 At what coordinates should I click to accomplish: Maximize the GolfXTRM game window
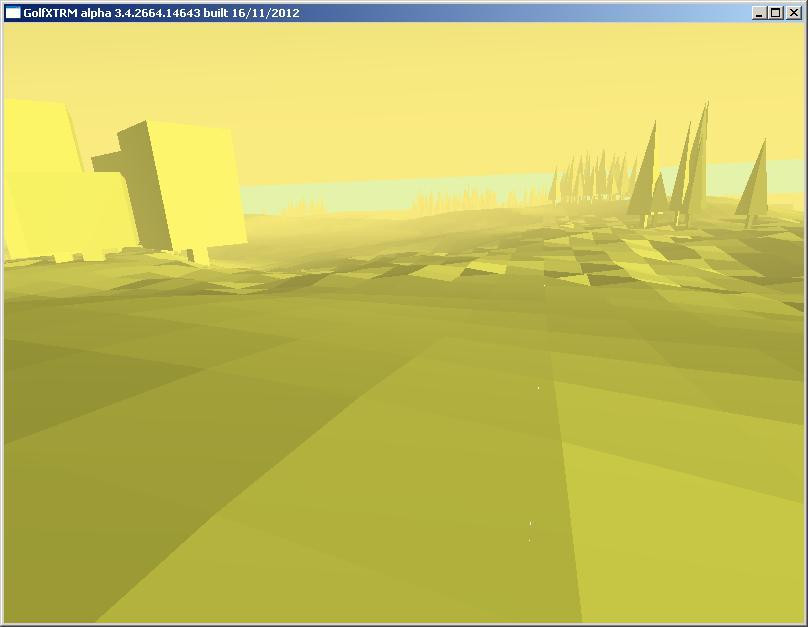point(775,13)
